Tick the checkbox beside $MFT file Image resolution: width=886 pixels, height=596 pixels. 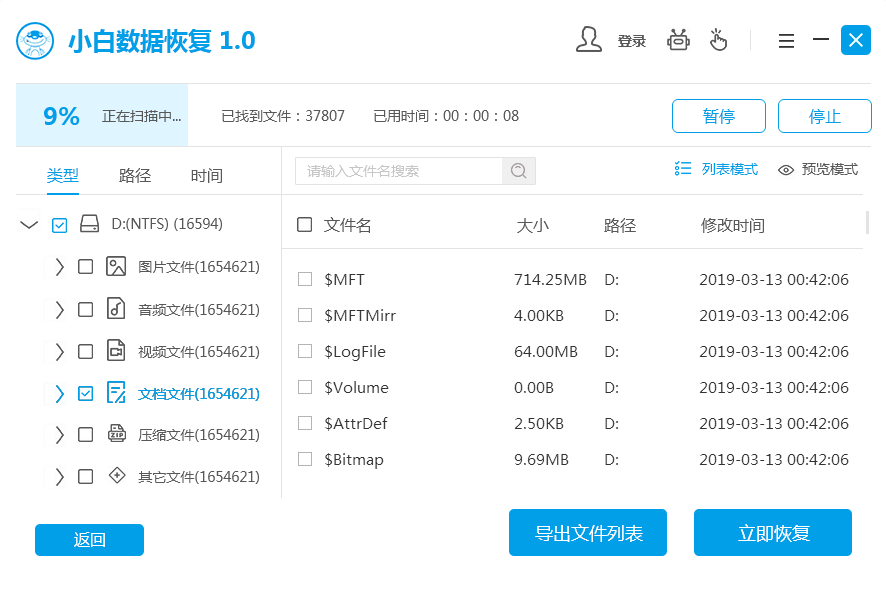(305, 279)
